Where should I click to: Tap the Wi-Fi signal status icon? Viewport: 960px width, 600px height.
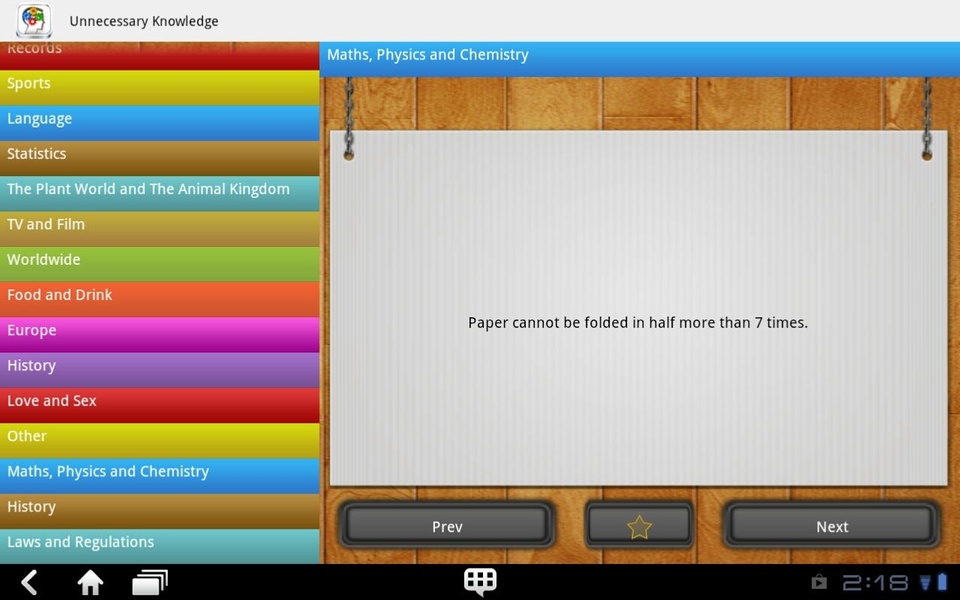(925, 582)
